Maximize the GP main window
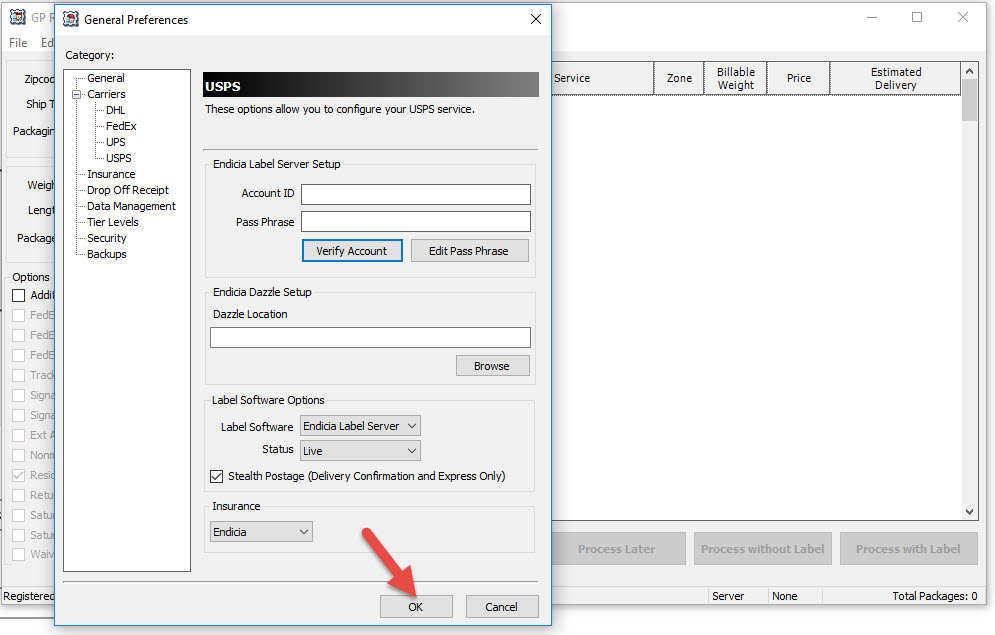995x635 pixels. coord(917,17)
